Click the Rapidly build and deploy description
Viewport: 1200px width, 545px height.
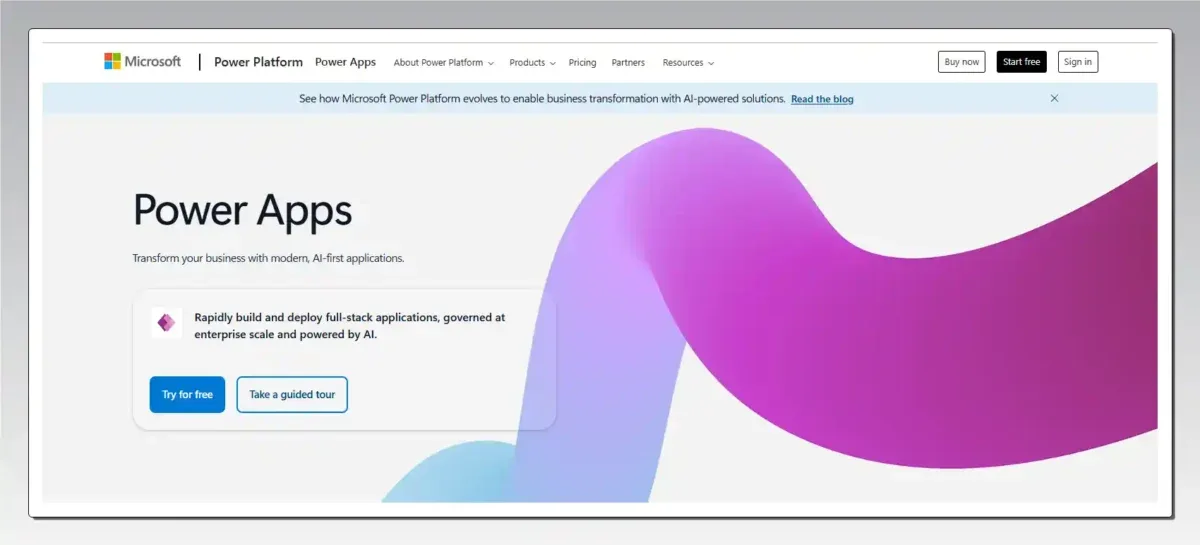tap(350, 326)
